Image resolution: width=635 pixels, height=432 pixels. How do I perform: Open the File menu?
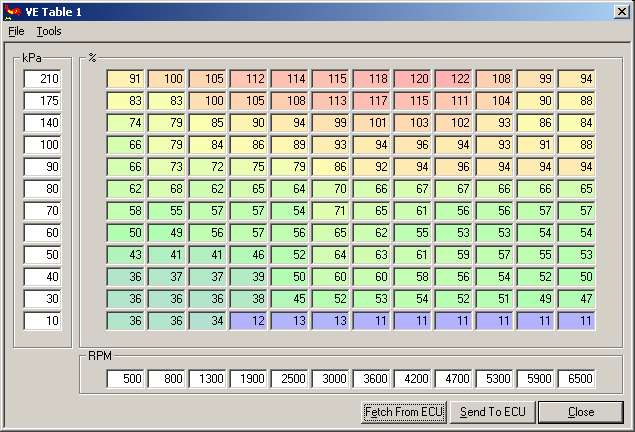point(16,31)
